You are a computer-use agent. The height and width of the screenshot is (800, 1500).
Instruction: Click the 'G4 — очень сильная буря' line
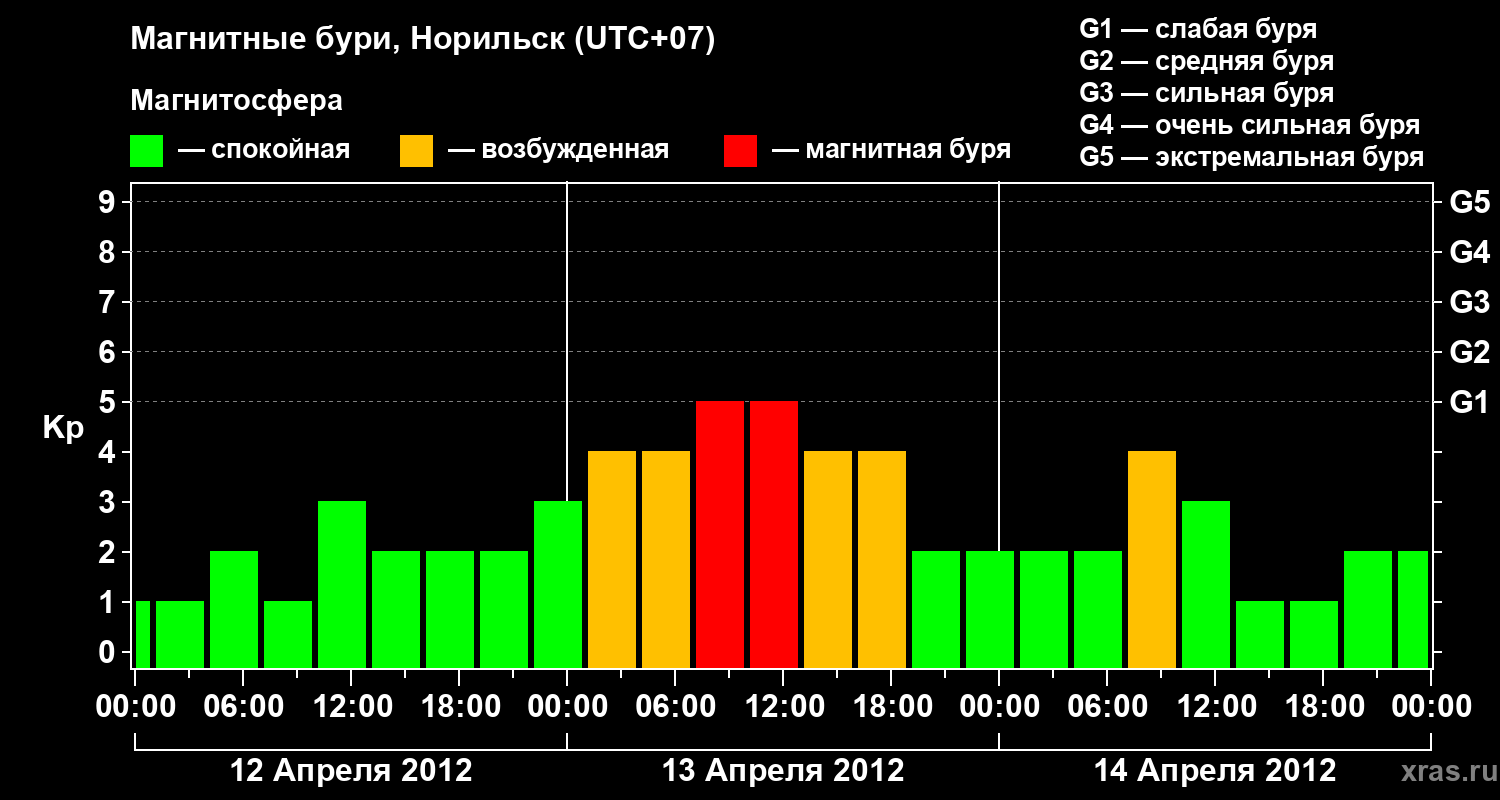click(1250, 125)
